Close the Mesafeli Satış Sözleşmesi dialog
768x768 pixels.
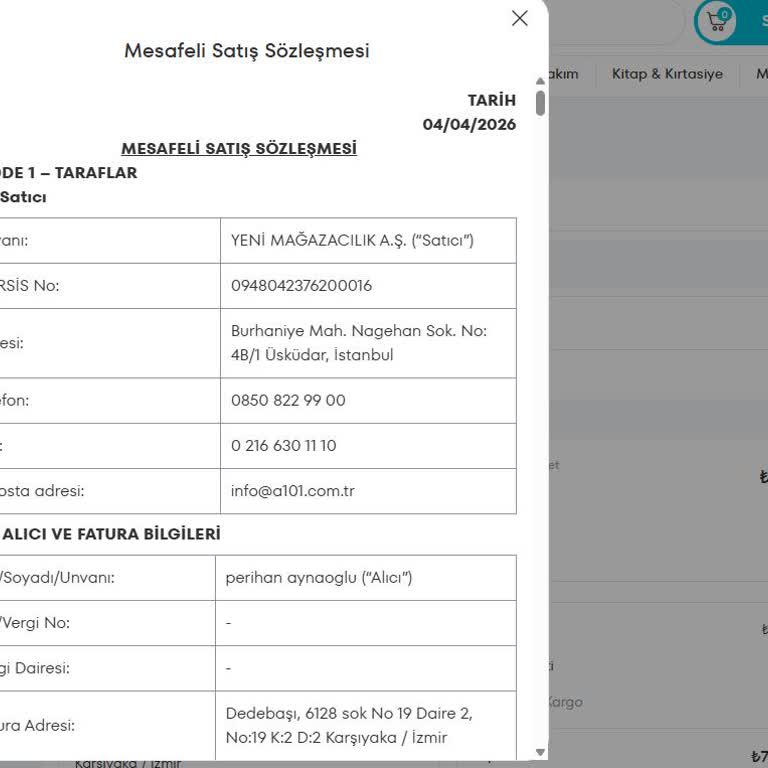519,19
